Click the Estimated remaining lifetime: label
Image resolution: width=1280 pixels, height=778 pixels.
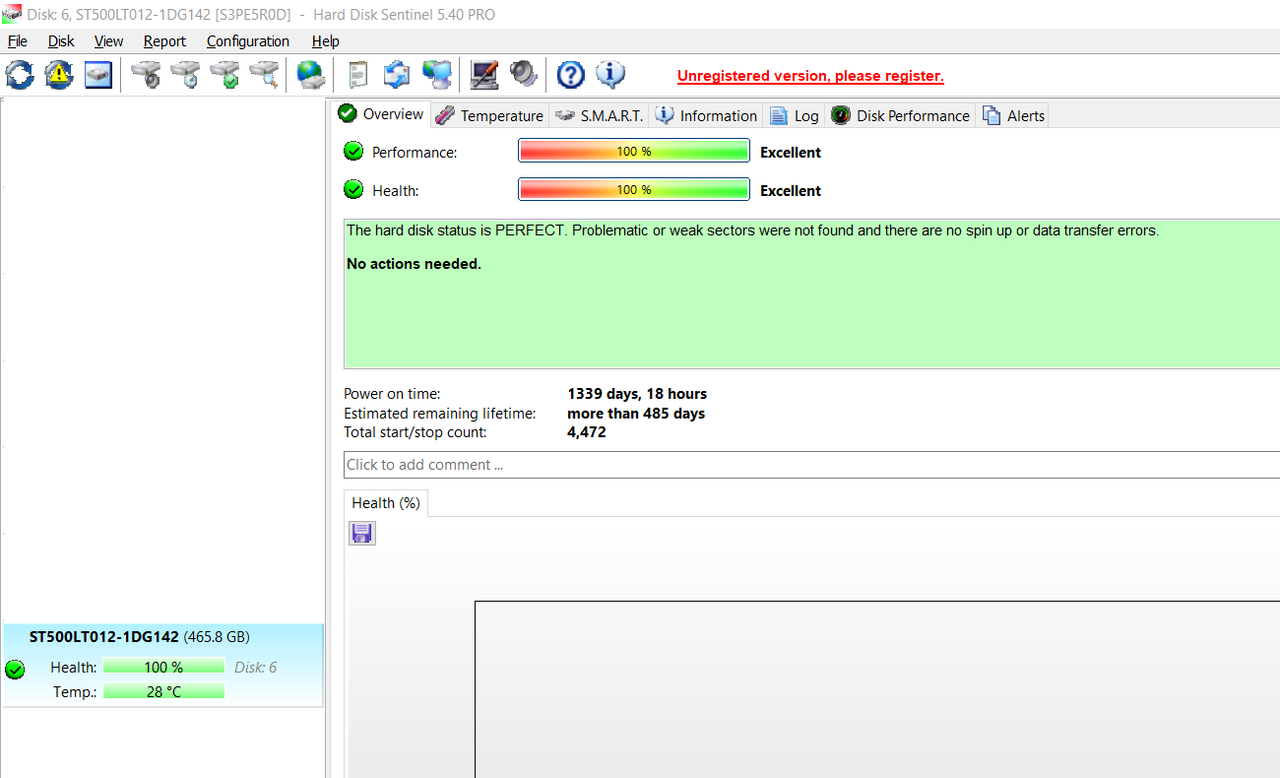coord(440,413)
